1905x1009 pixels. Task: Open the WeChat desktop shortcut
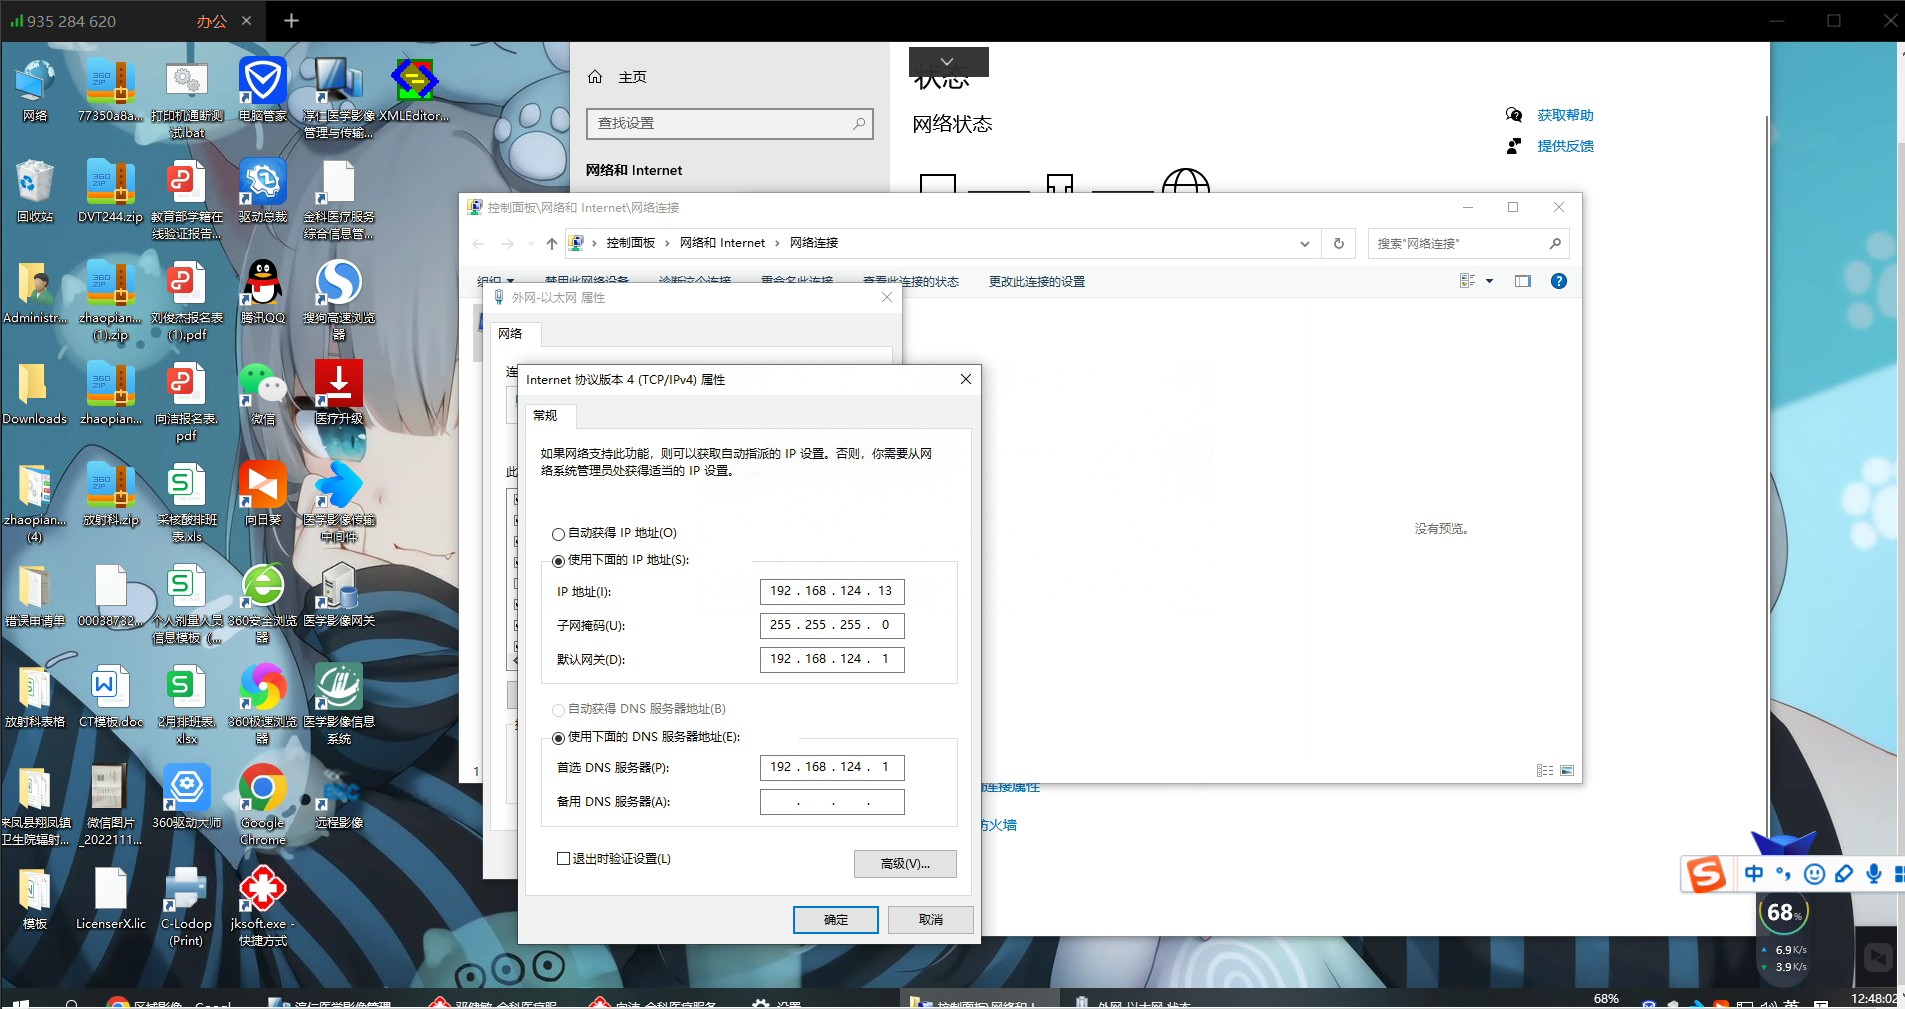(262, 387)
